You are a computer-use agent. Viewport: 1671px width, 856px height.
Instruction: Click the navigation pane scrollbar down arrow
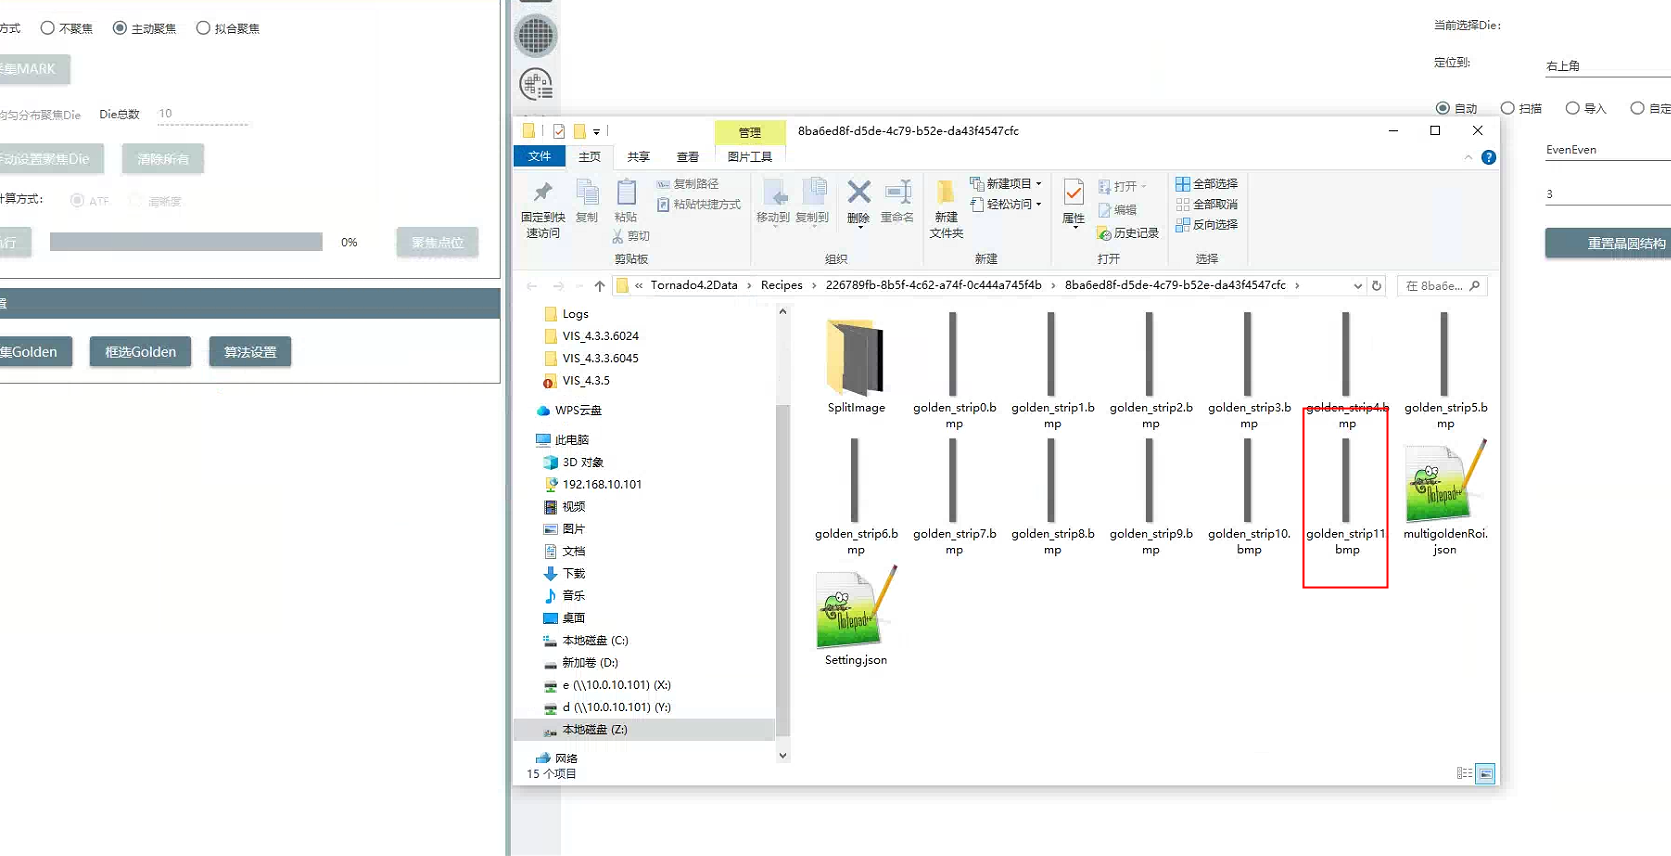pyautogui.click(x=783, y=756)
